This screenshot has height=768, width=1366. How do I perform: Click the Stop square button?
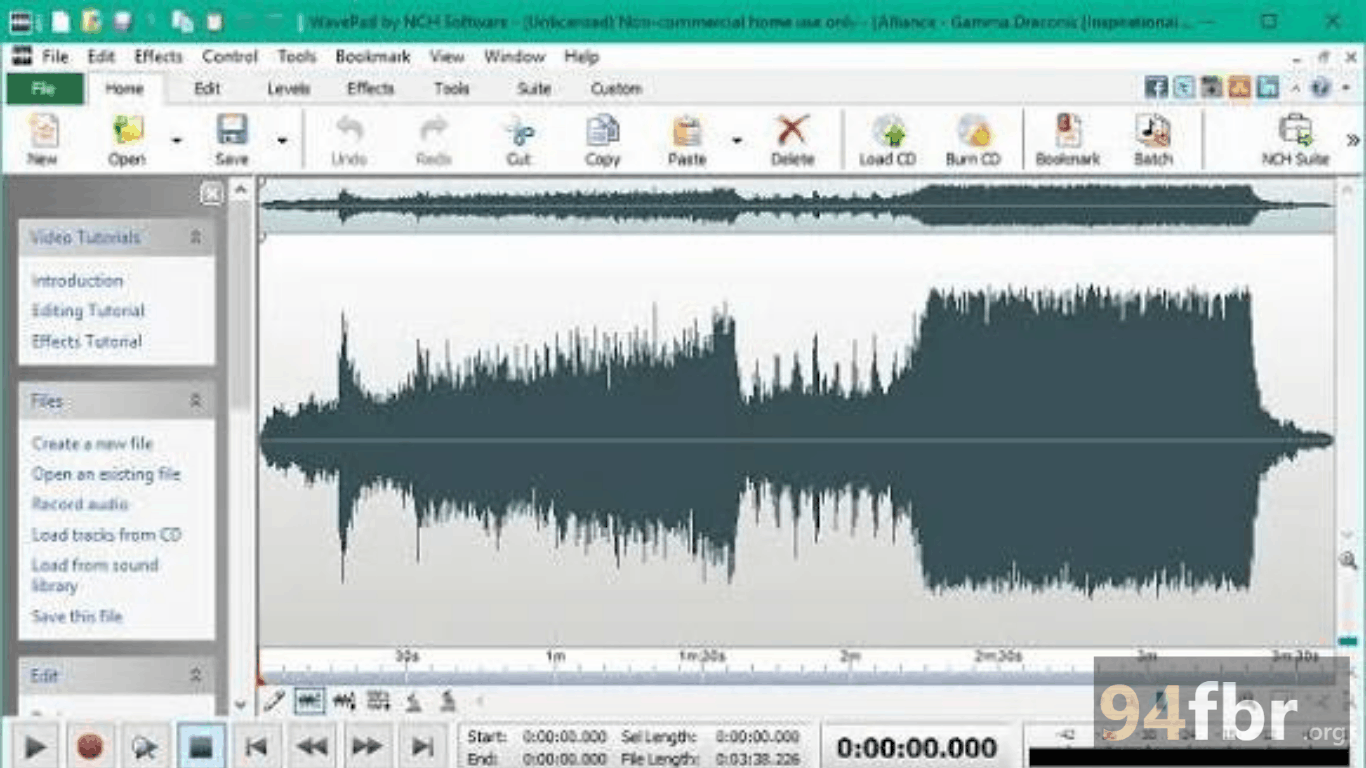tap(201, 746)
